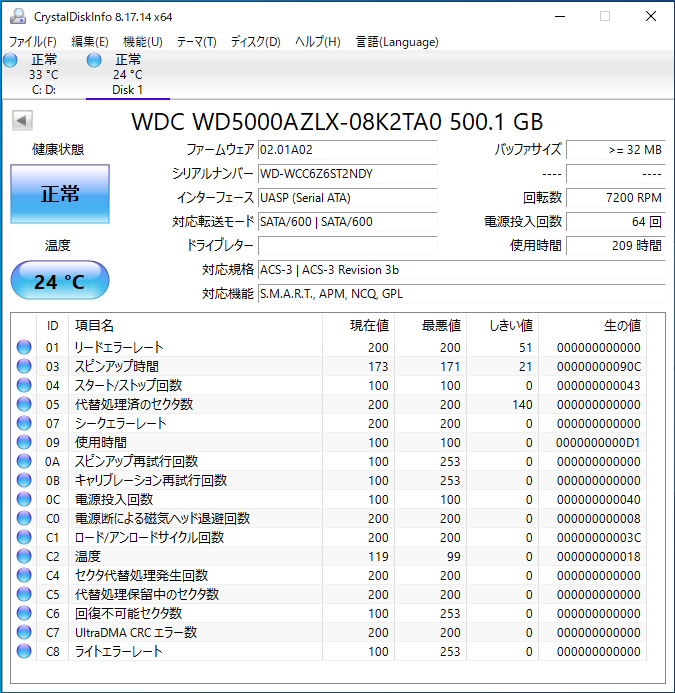Select the ライトエラーレート worst value 253
Screen dimensions: 675x693
[x=450, y=651]
